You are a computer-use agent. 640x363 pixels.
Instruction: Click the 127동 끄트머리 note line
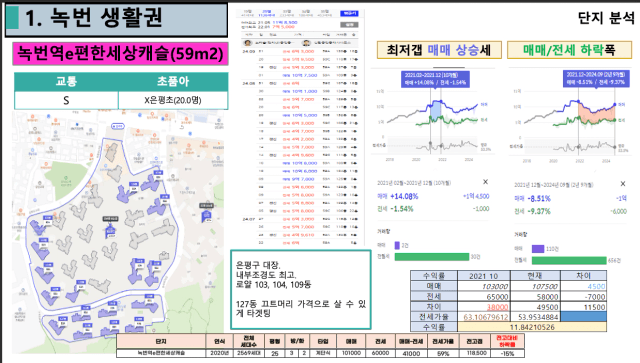pyautogui.click(x=301, y=308)
